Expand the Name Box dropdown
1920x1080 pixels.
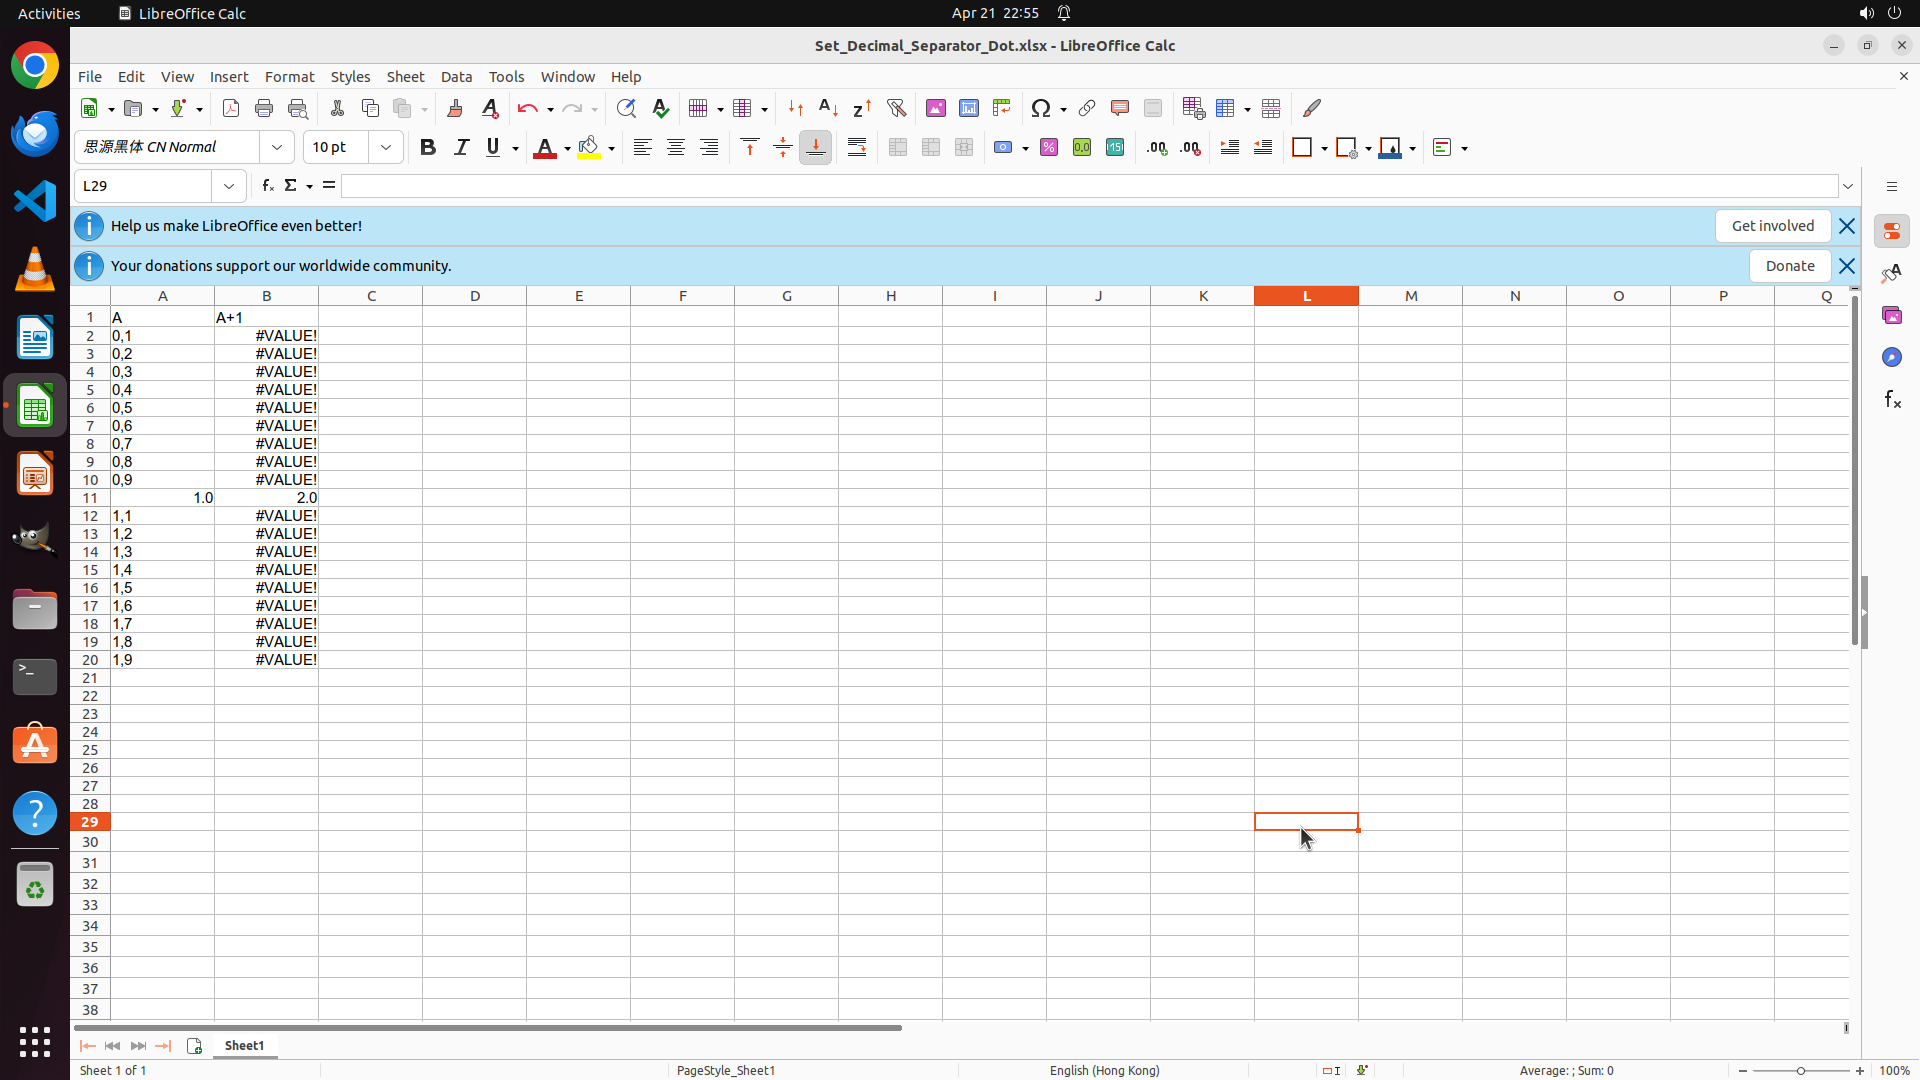coord(229,186)
